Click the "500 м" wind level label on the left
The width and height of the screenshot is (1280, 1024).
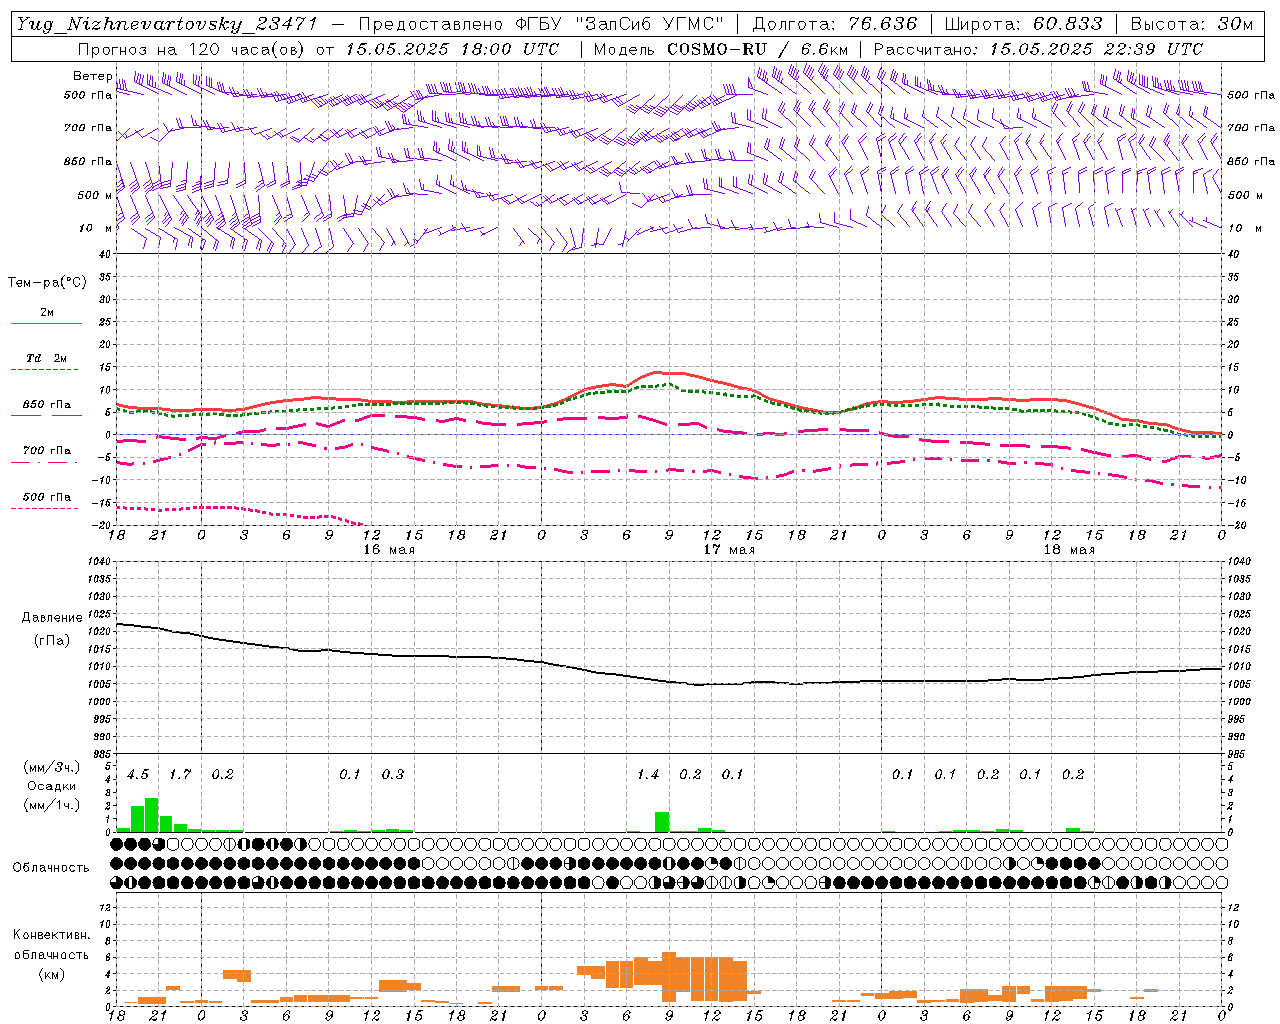click(95, 195)
